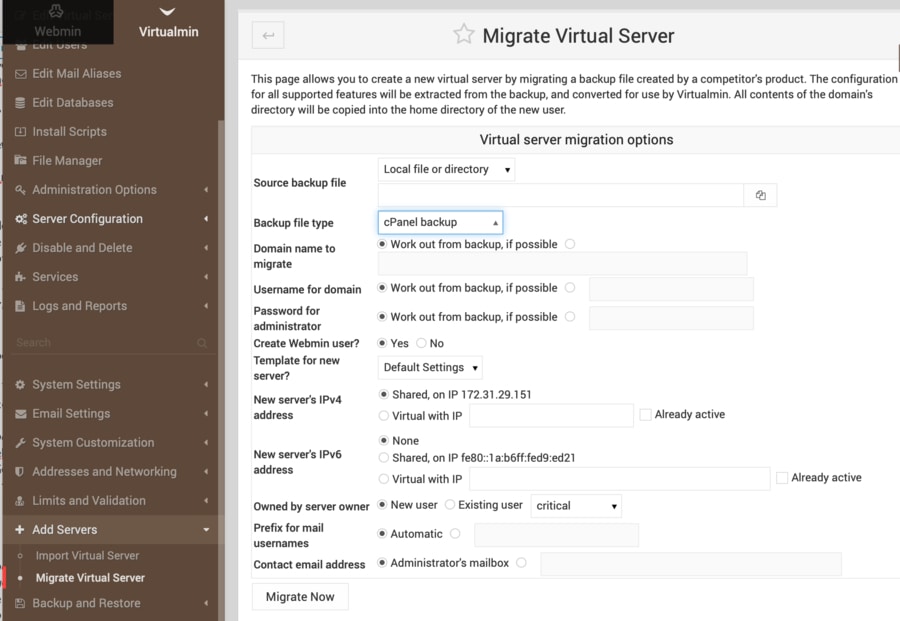The width and height of the screenshot is (900, 621).
Task: Switch to the Virtualmin tab
Action: coord(169,22)
